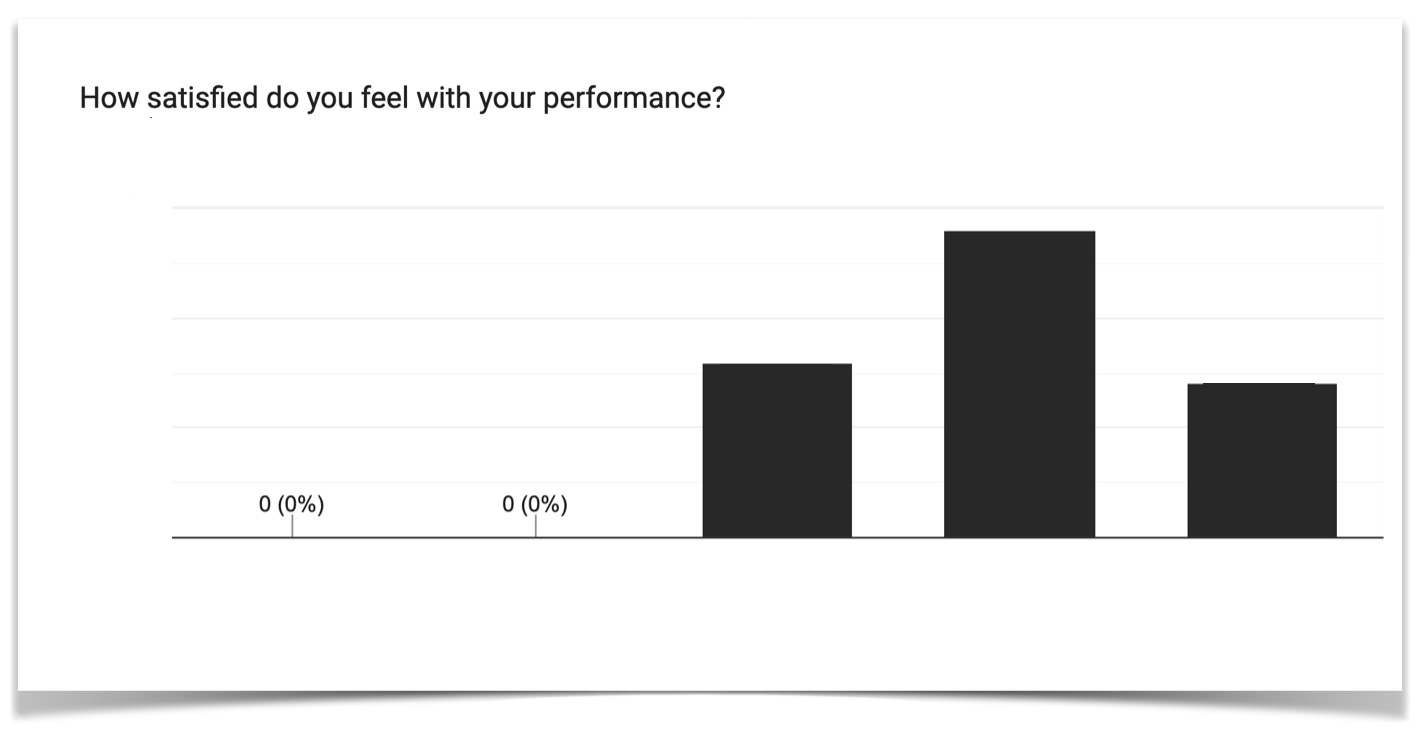
Task: Click the tick mark under the first 0 (0%)
Action: point(292,526)
